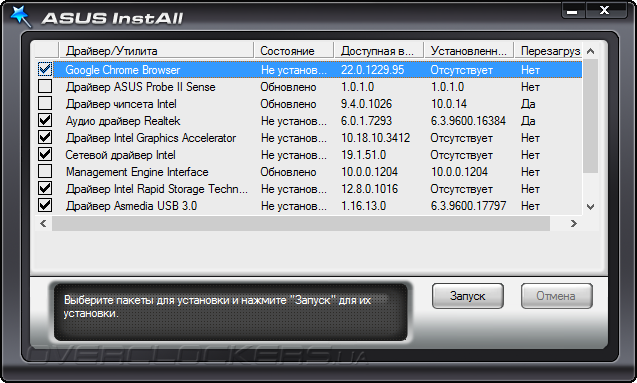Image resolution: width=637 pixels, height=383 pixels.
Task: Sort by the Установленн... column header
Action: coord(469,51)
